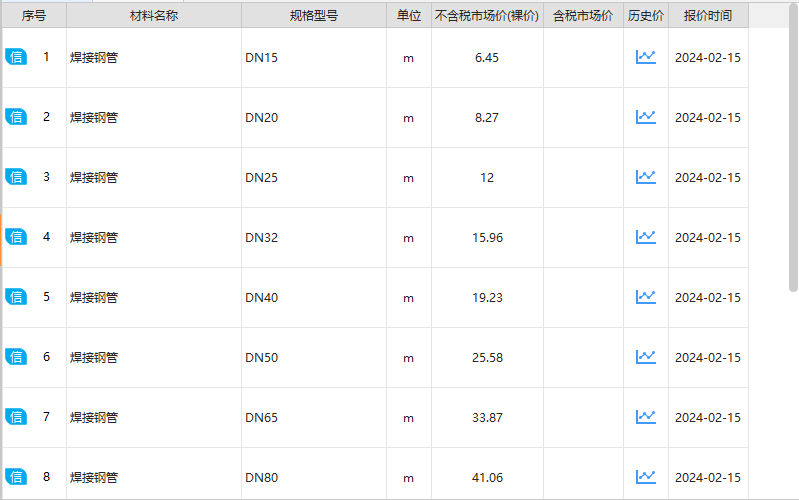This screenshot has height=500, width=799.
Task: Click the 信 badge in row 7
Action: pos(16,417)
